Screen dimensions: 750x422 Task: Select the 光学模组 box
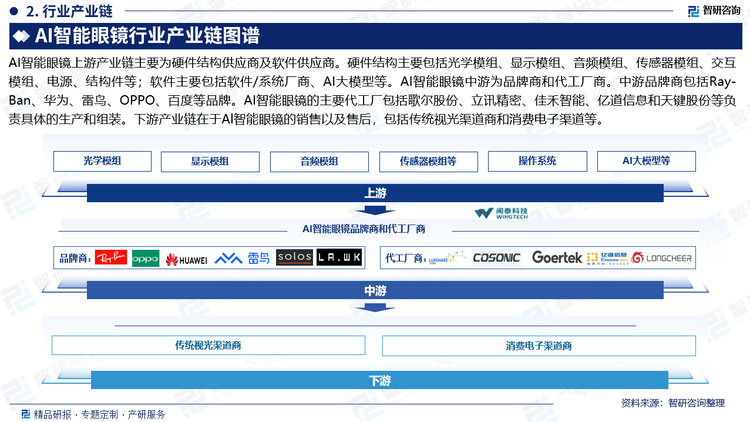(102, 161)
